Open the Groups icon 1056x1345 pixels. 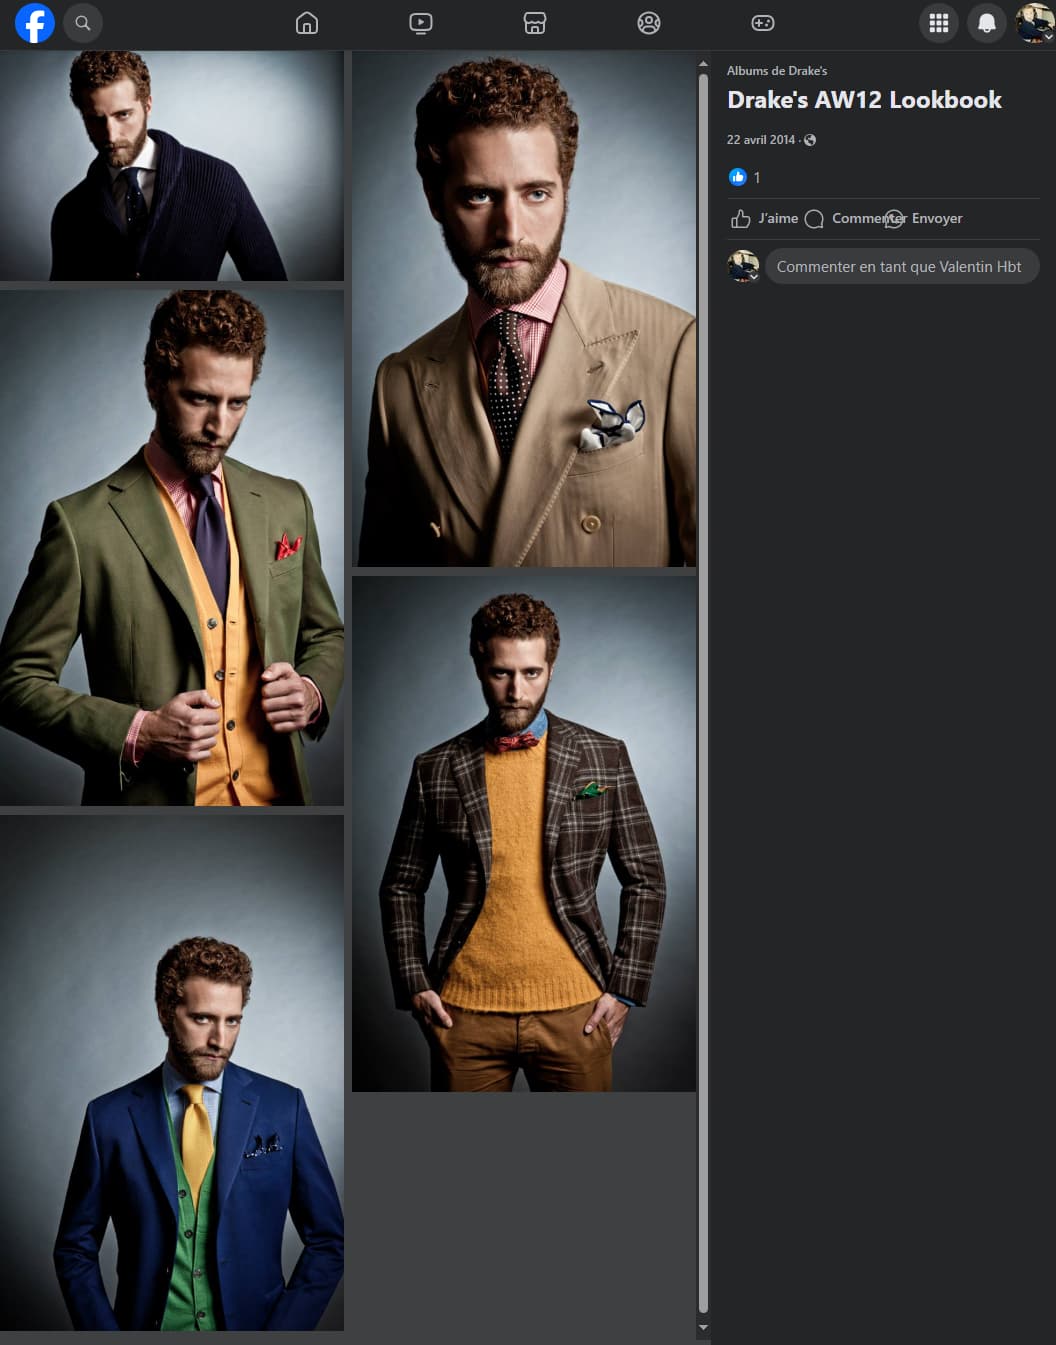pyautogui.click(x=649, y=23)
